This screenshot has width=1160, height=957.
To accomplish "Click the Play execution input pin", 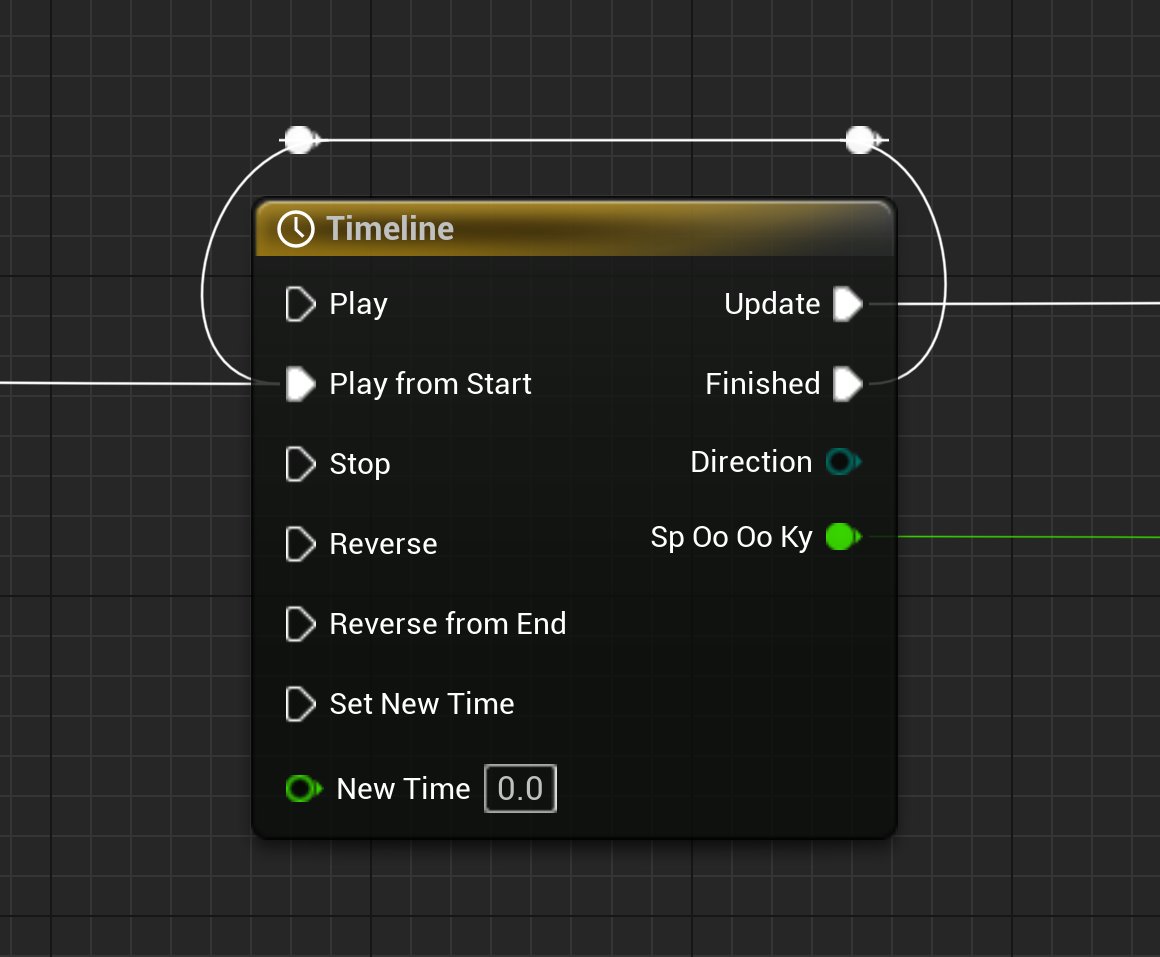I will point(300,304).
